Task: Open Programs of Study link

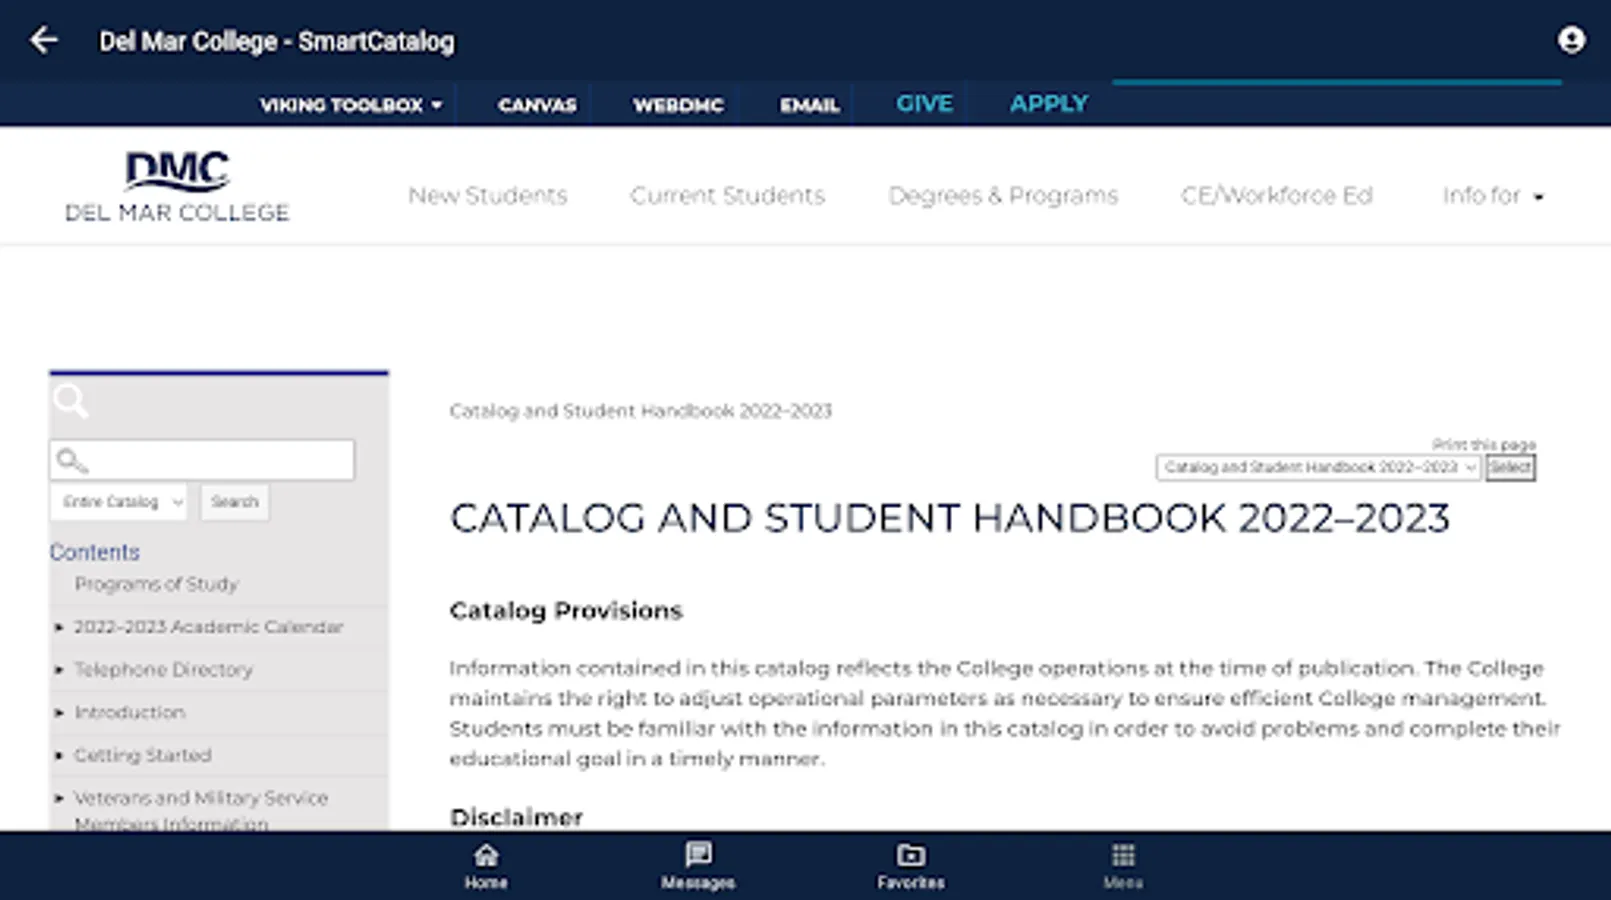Action: (x=156, y=584)
